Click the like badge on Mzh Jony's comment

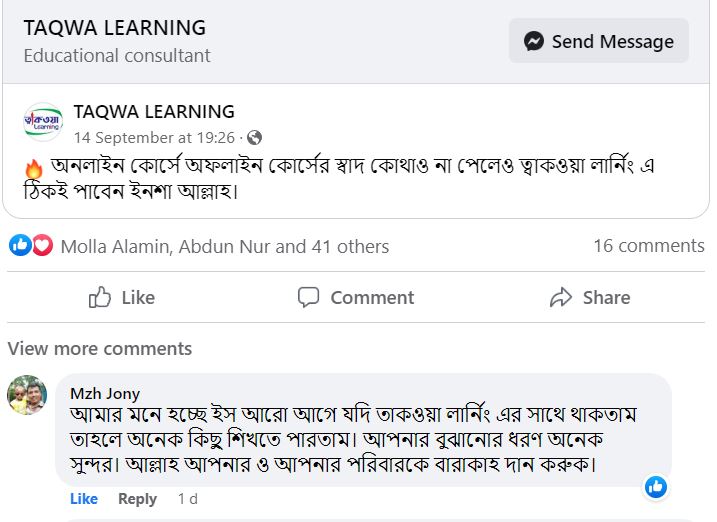click(x=656, y=486)
